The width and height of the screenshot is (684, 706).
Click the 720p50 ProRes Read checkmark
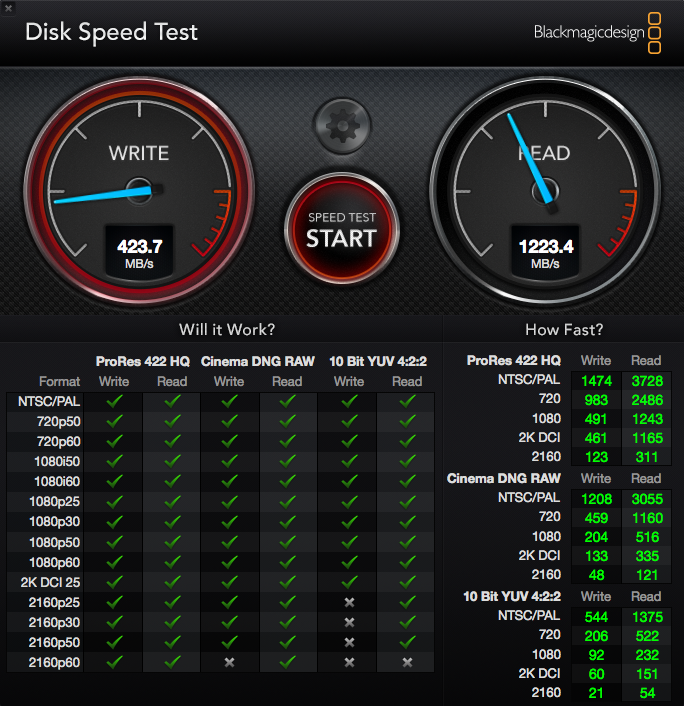tap(172, 421)
